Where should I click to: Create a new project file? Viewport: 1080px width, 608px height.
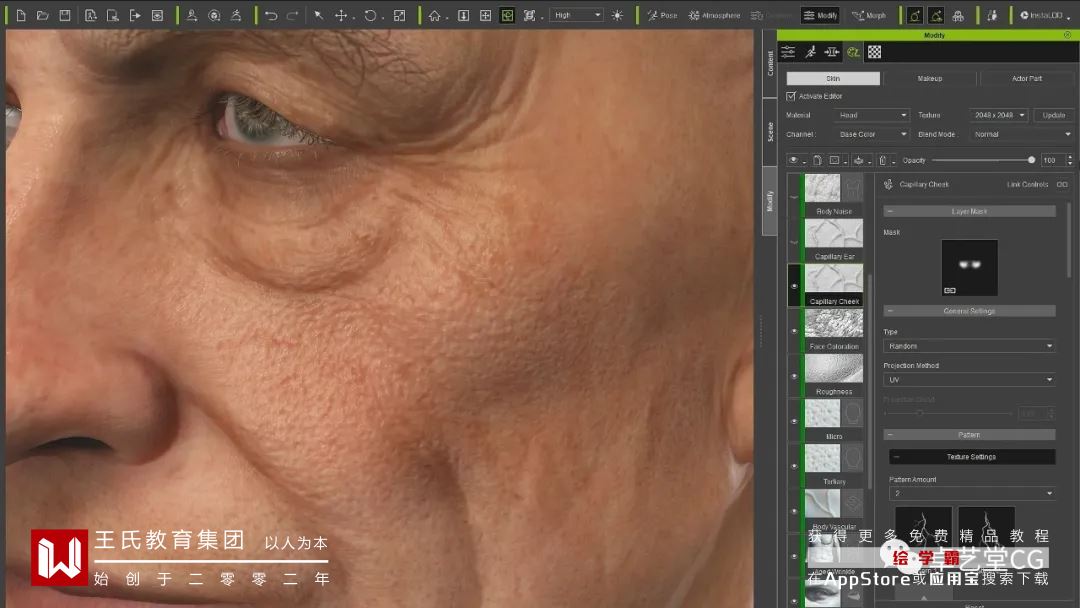click(x=21, y=15)
